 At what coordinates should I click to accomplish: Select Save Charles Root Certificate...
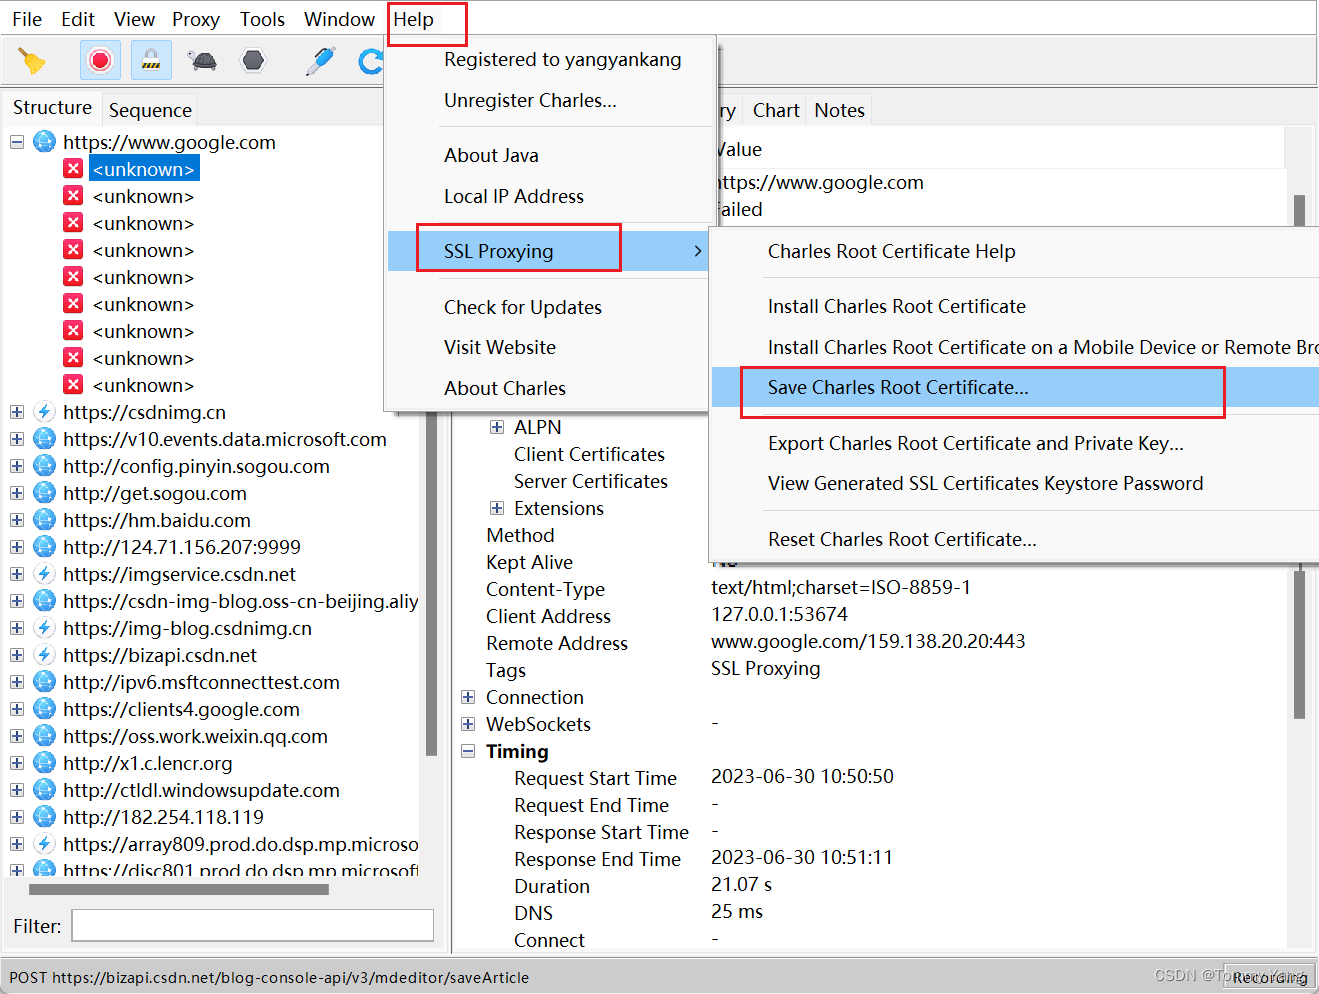pos(1015,387)
